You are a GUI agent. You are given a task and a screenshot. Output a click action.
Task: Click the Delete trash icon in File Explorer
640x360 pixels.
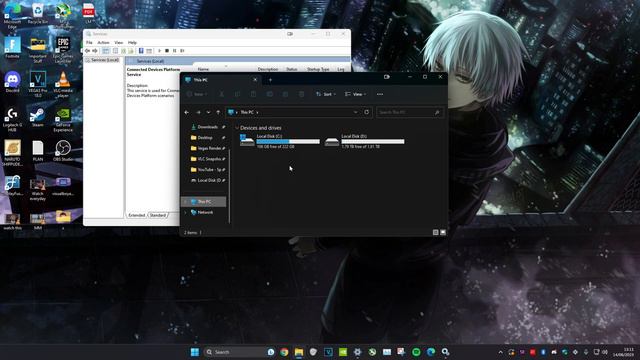point(301,94)
